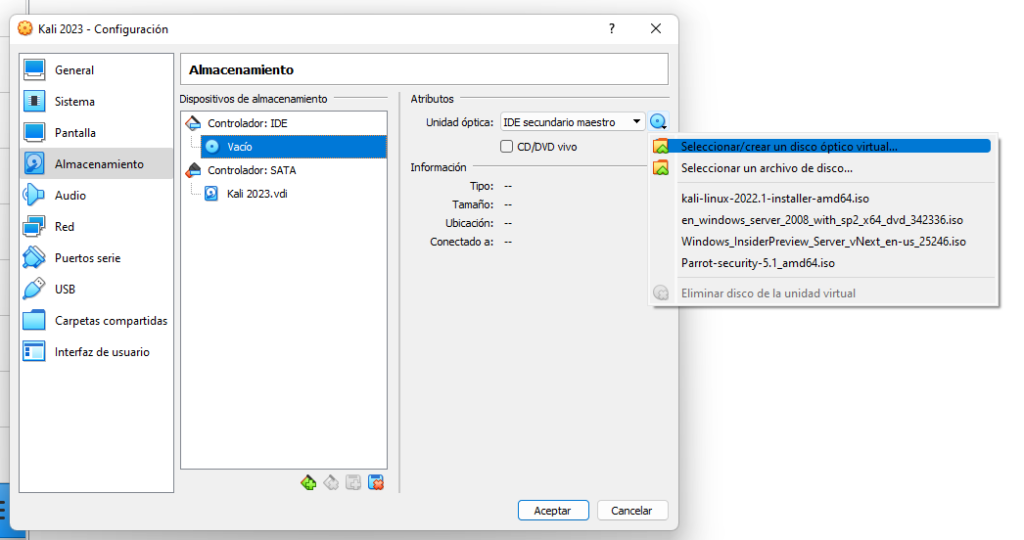Pick kali-linux-2022.1-installer-amd64.iso
Image resolution: width=1024 pixels, height=540 pixels.
pyautogui.click(x=822, y=199)
